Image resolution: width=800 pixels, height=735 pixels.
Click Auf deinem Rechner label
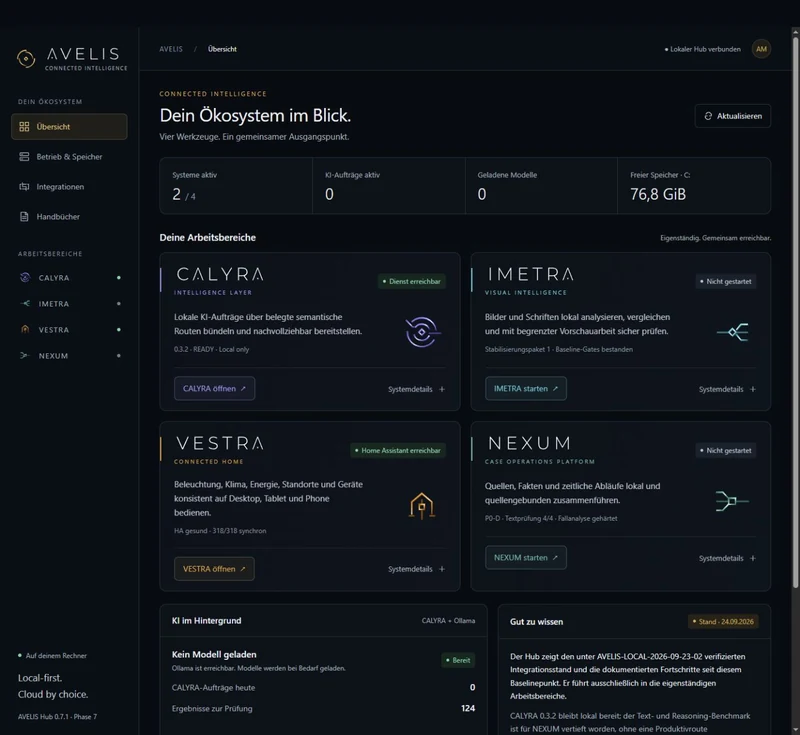56,655
